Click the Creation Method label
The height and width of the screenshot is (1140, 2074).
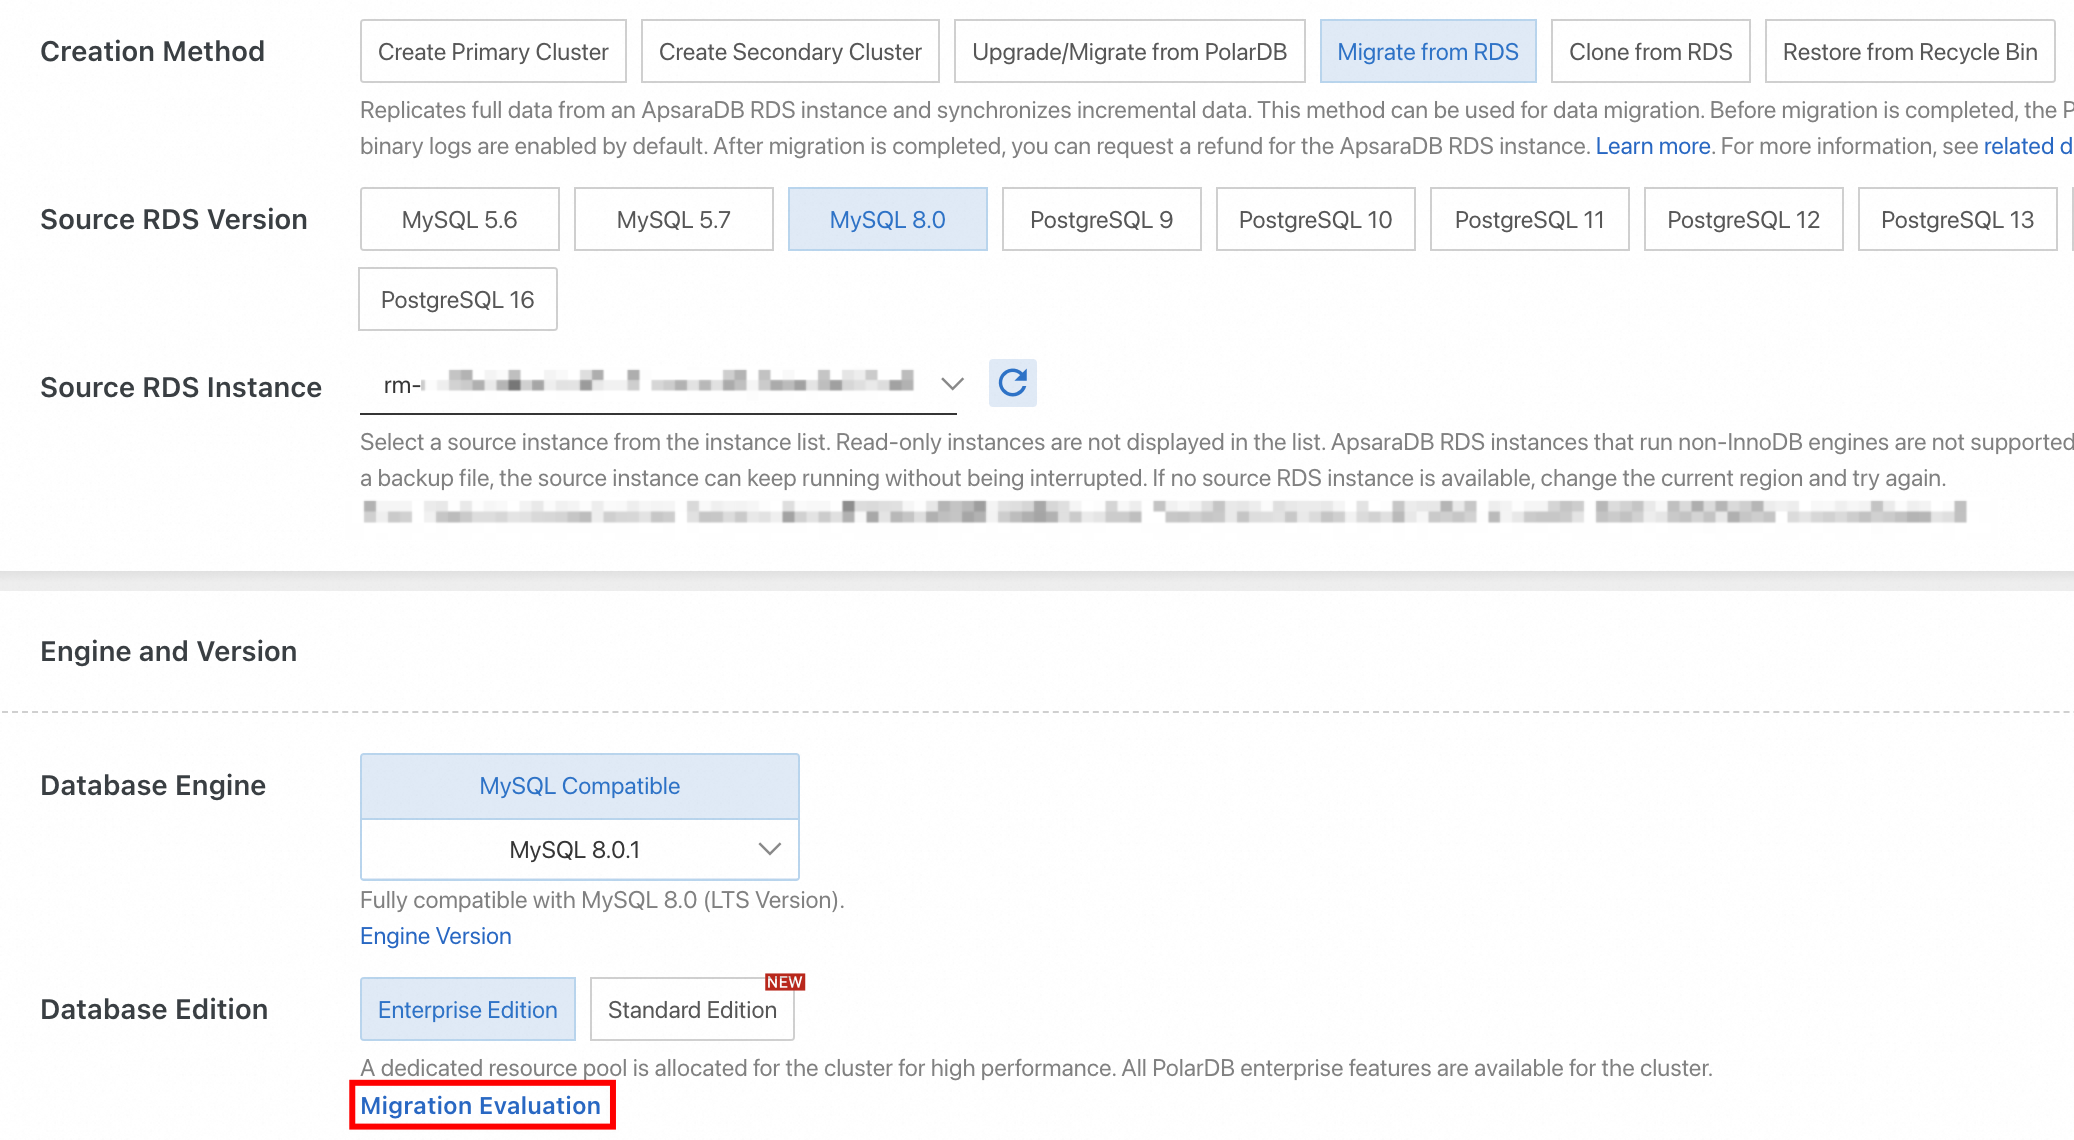[152, 51]
